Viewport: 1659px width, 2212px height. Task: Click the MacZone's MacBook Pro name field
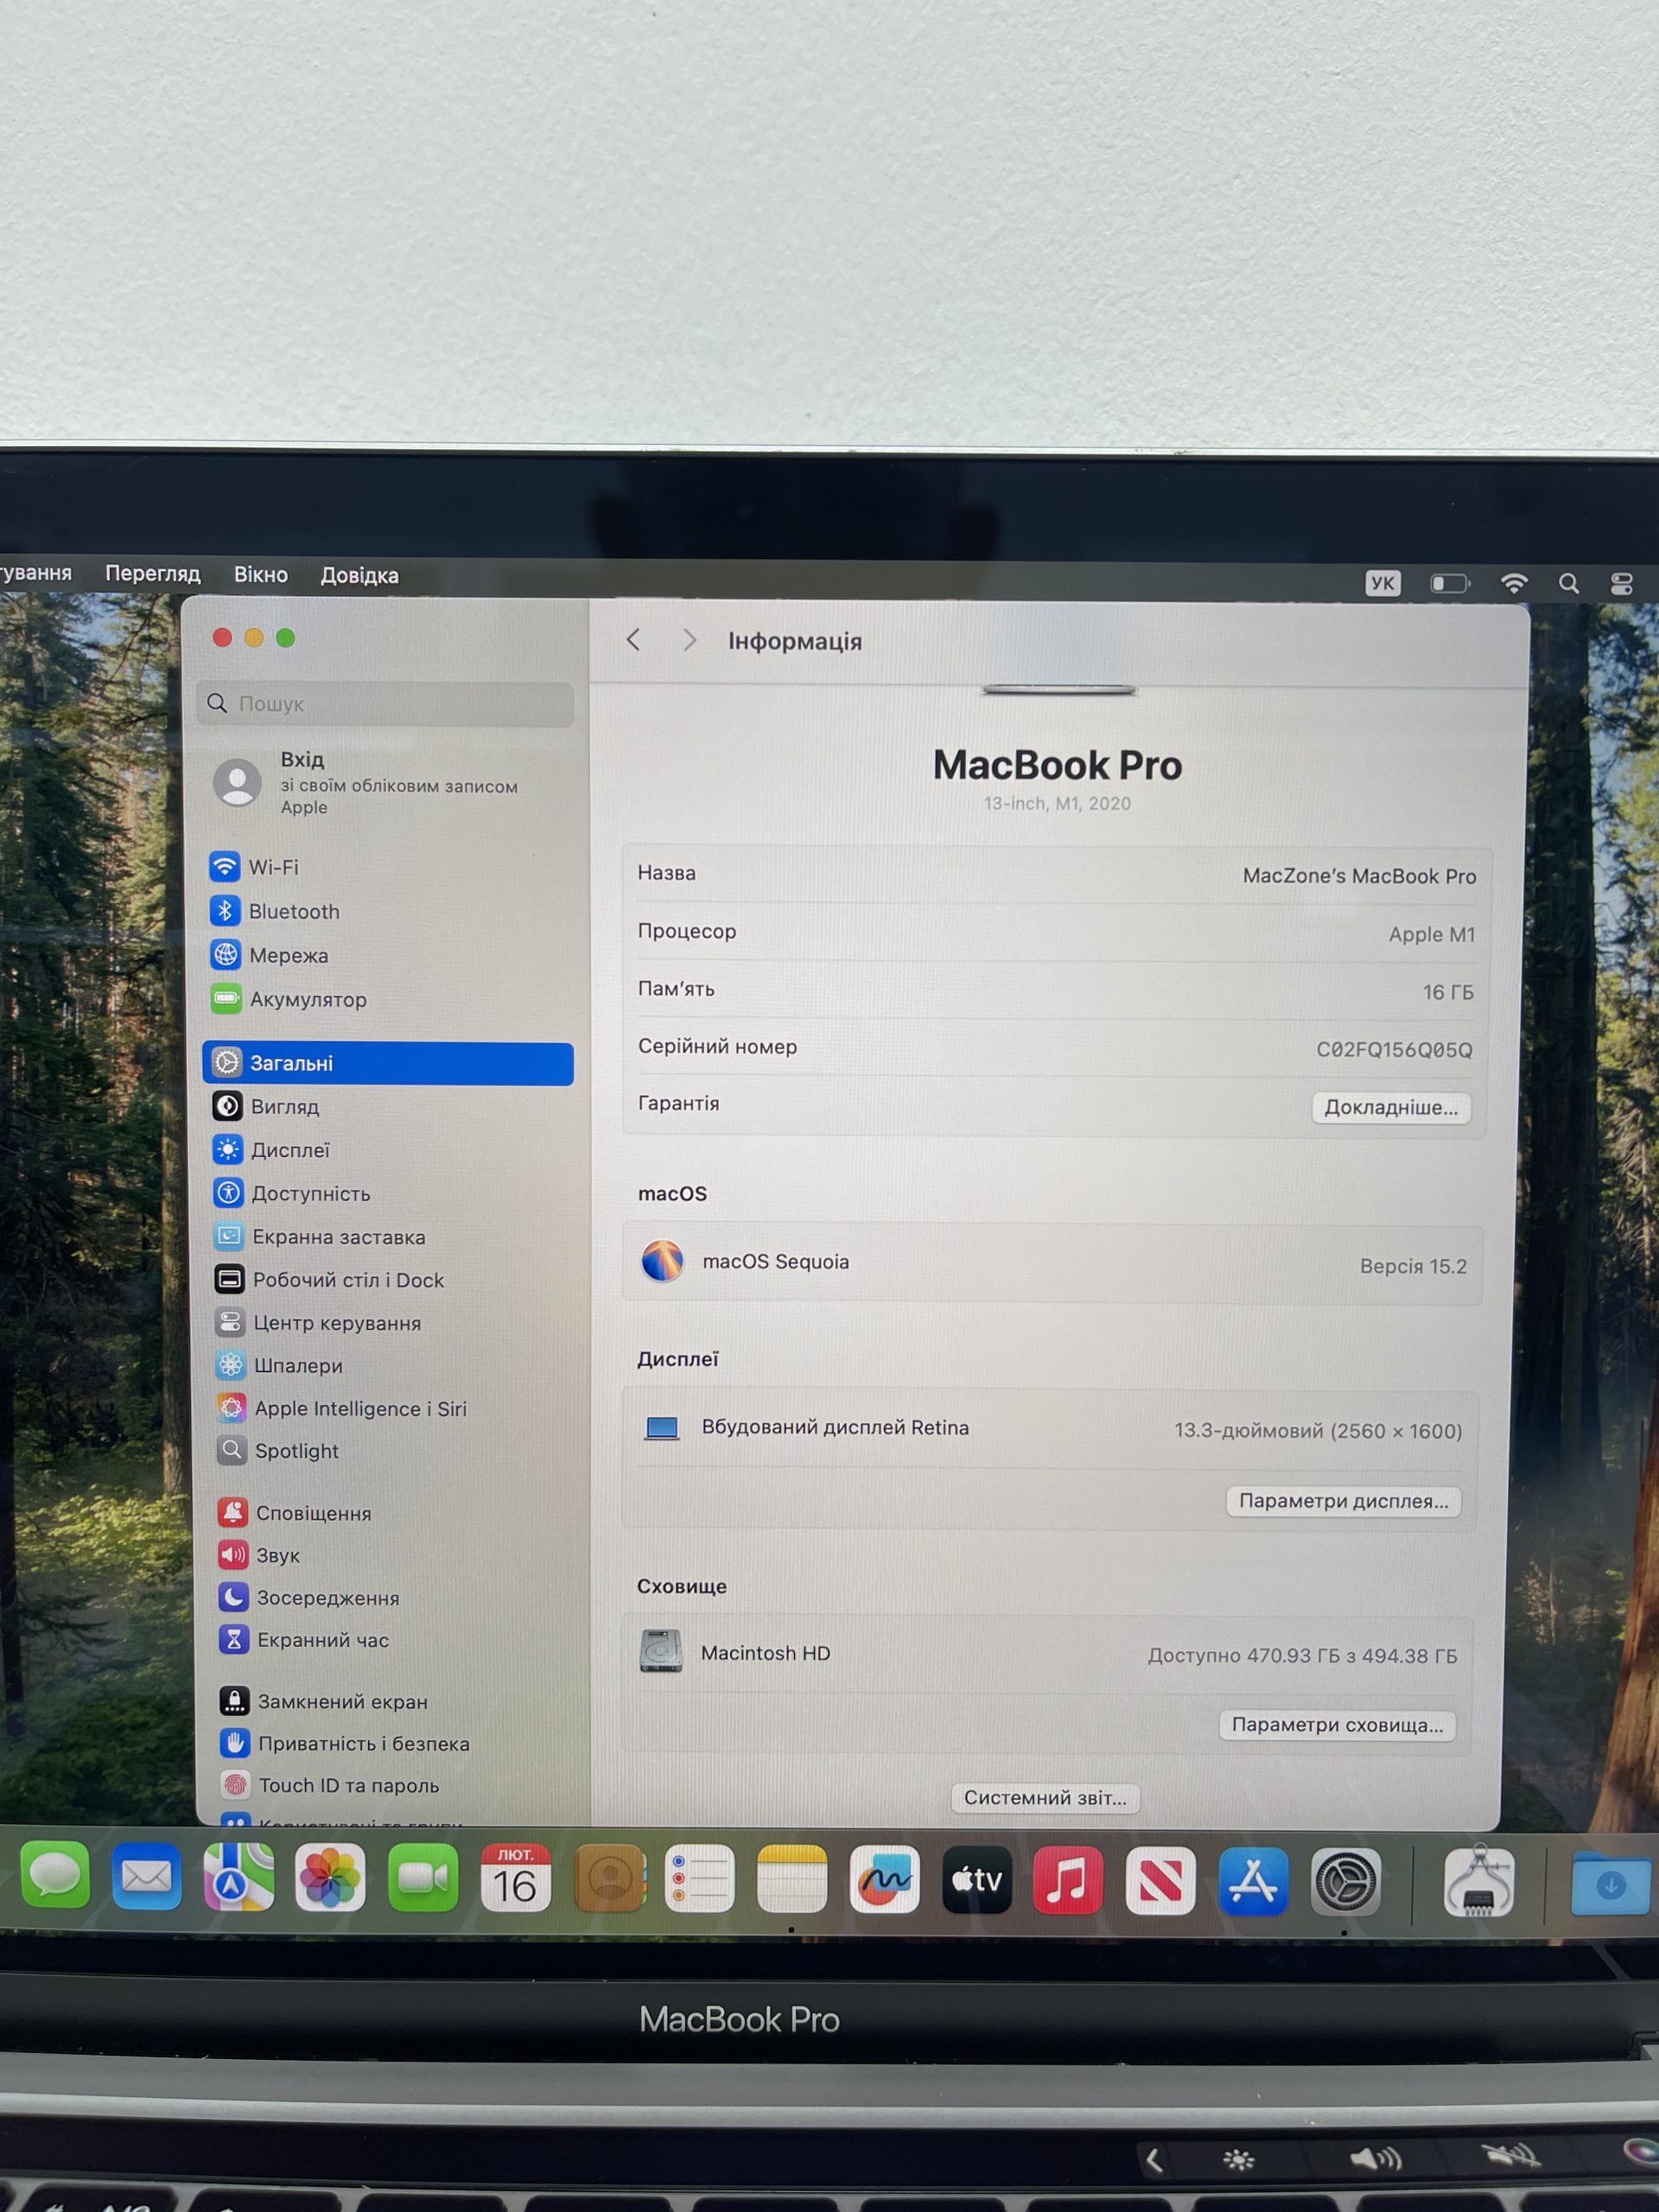[1359, 876]
